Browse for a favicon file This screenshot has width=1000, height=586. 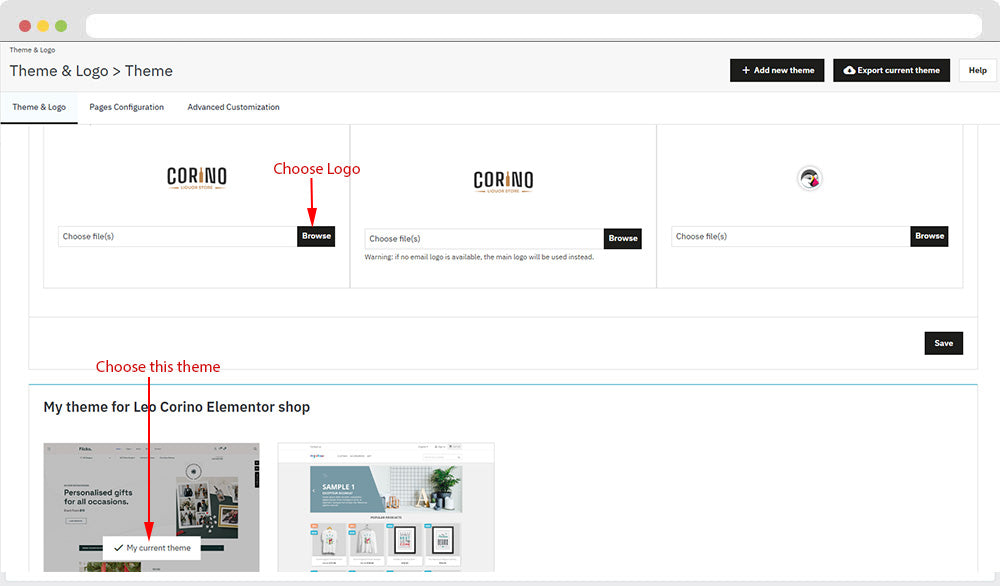929,236
